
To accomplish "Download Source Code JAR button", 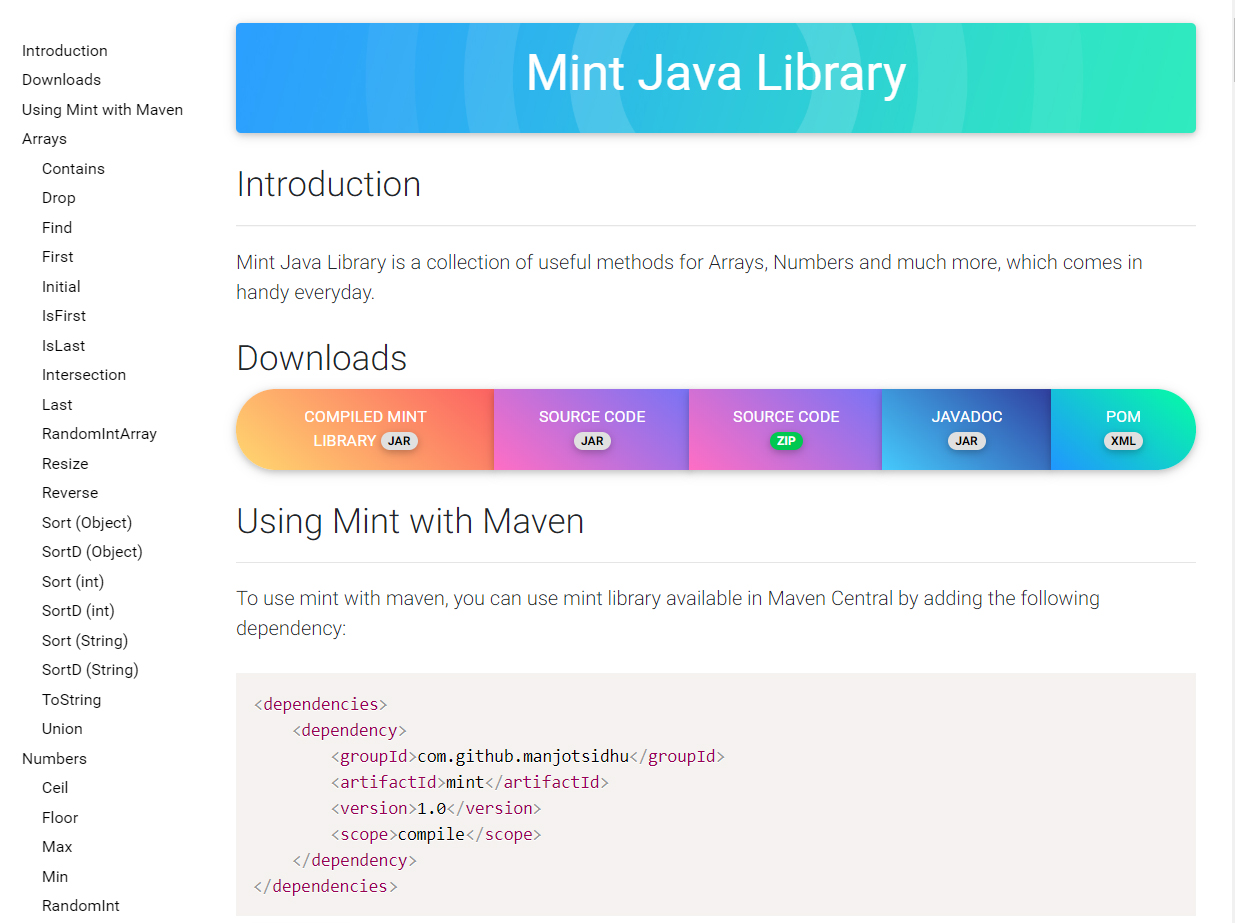I will pos(592,429).
